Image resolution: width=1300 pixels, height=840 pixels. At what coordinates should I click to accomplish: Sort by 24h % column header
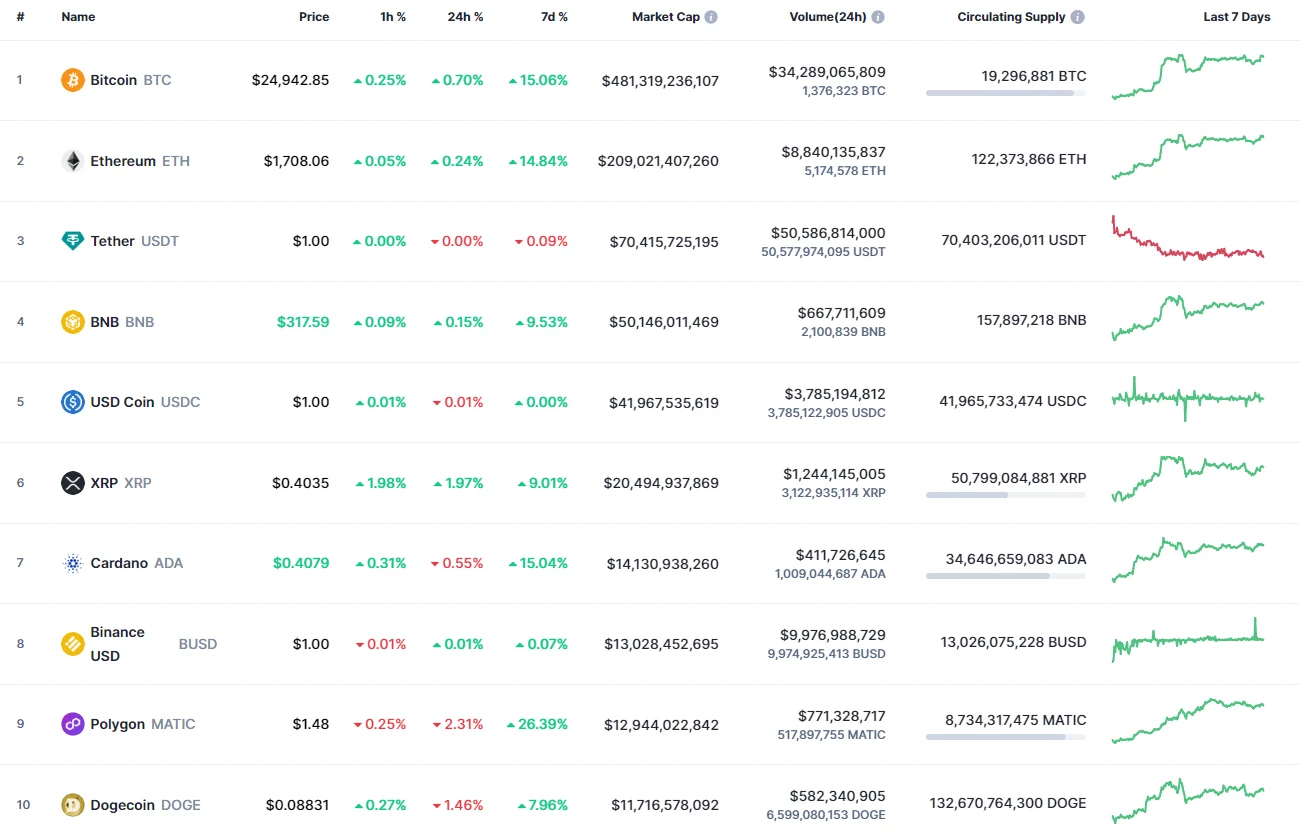(465, 17)
